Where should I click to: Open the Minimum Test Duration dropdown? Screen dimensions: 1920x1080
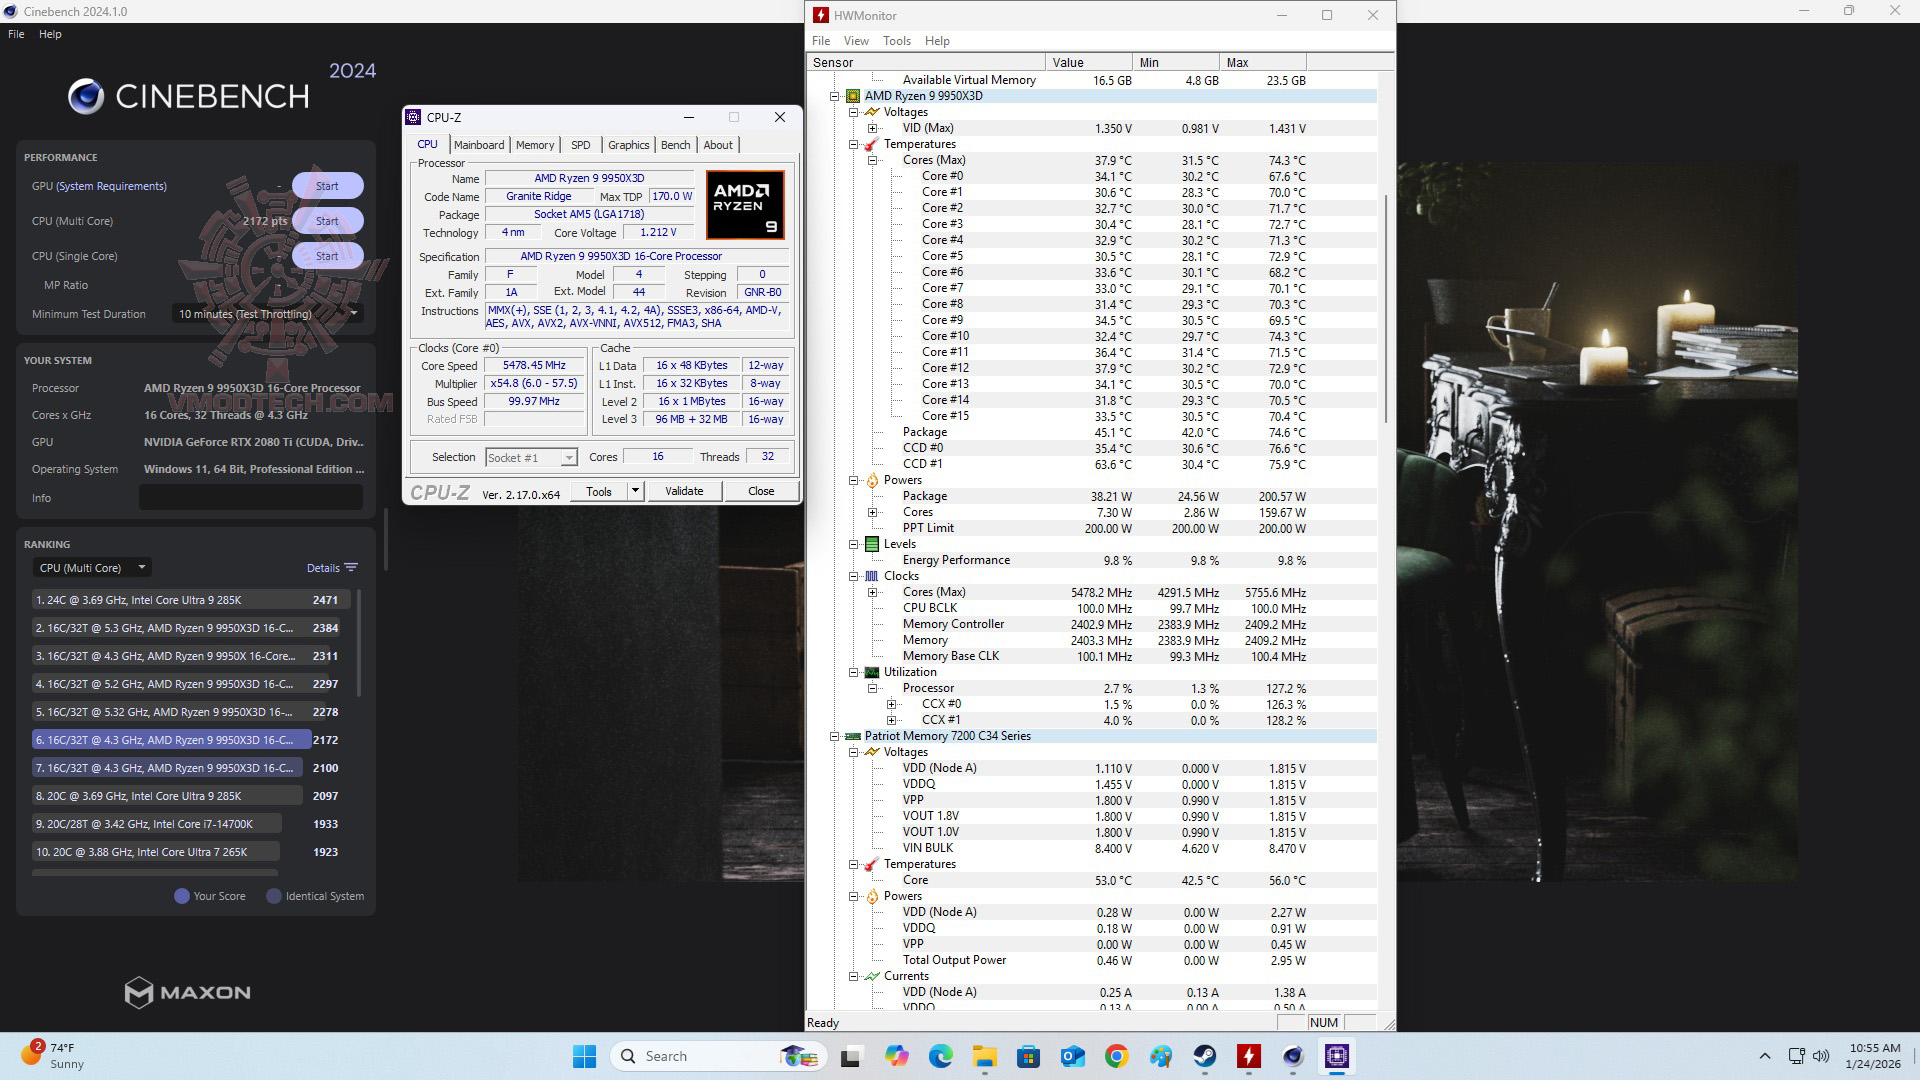click(266, 314)
